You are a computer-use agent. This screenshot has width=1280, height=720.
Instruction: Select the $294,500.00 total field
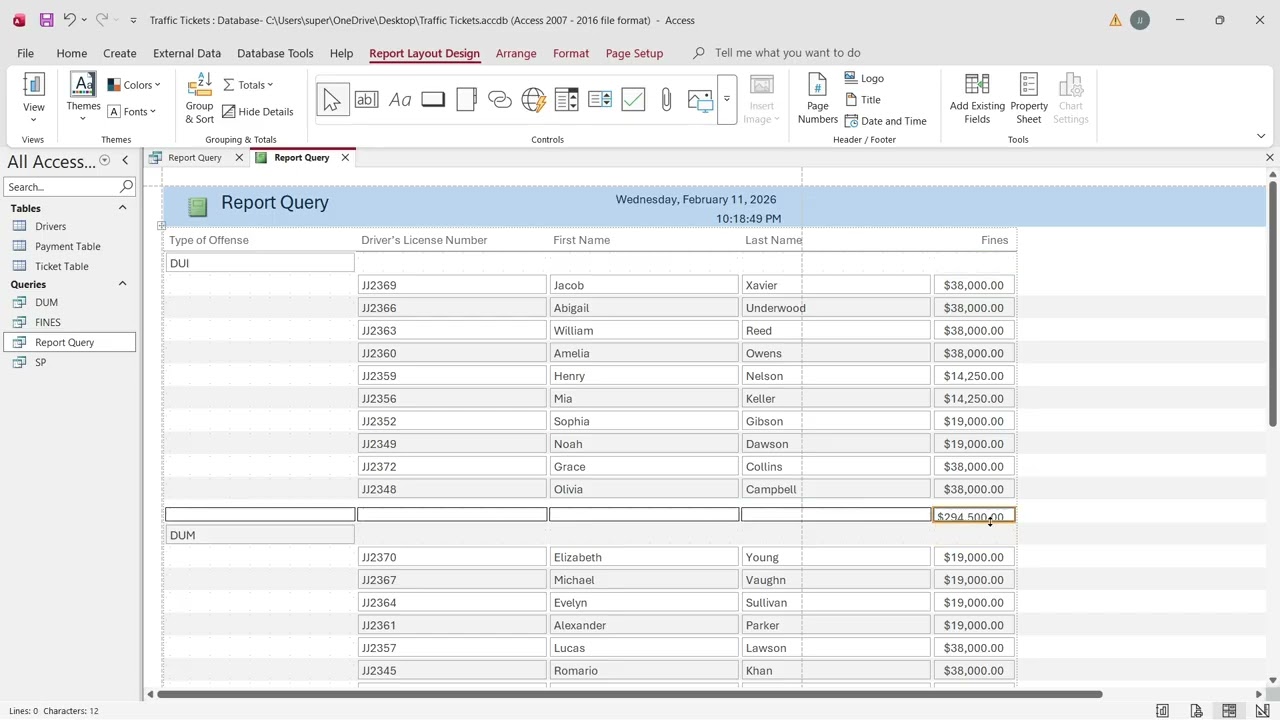pyautogui.click(x=974, y=516)
